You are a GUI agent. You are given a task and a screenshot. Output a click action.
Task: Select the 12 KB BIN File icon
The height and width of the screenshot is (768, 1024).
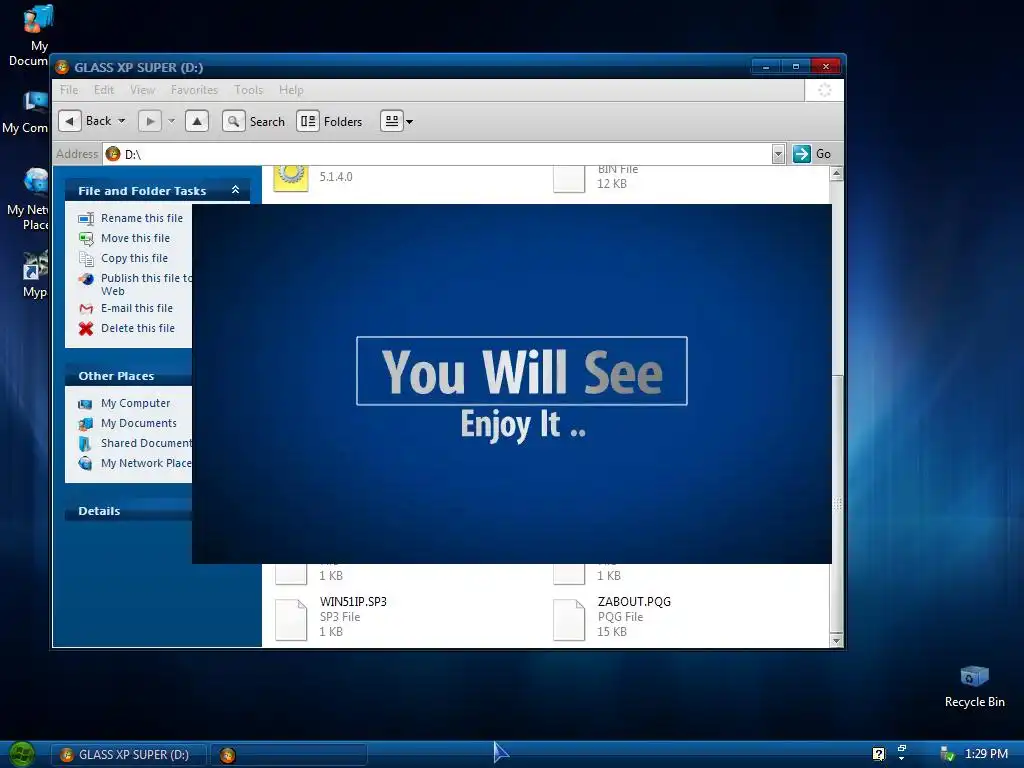point(569,179)
